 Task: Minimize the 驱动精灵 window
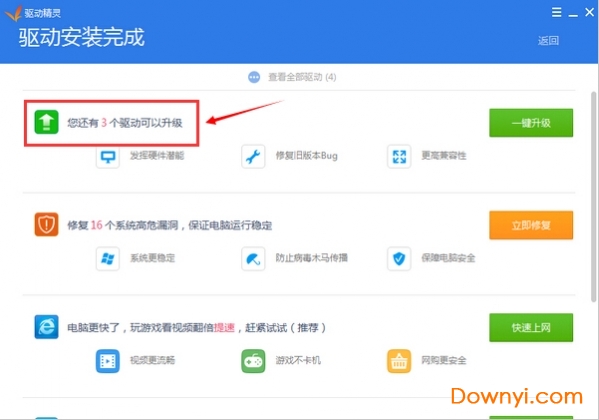coord(573,15)
